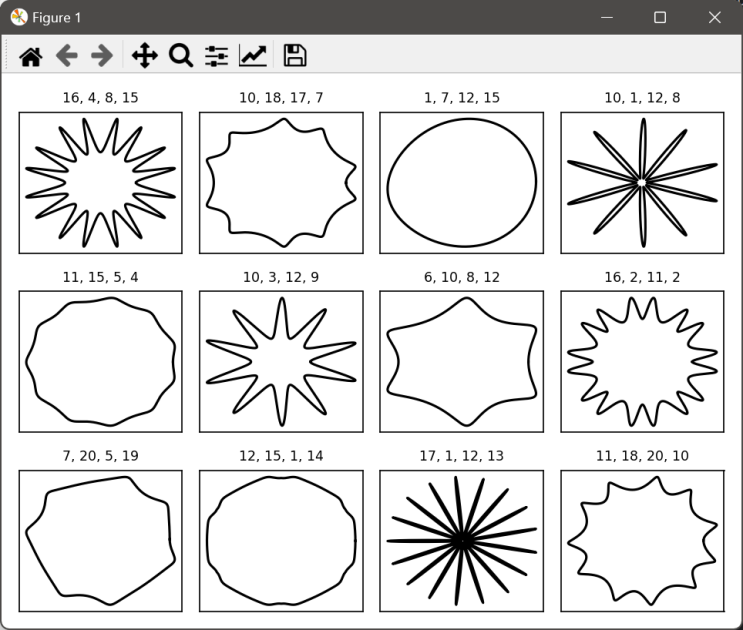Go back to previous view arrow

pos(67,56)
